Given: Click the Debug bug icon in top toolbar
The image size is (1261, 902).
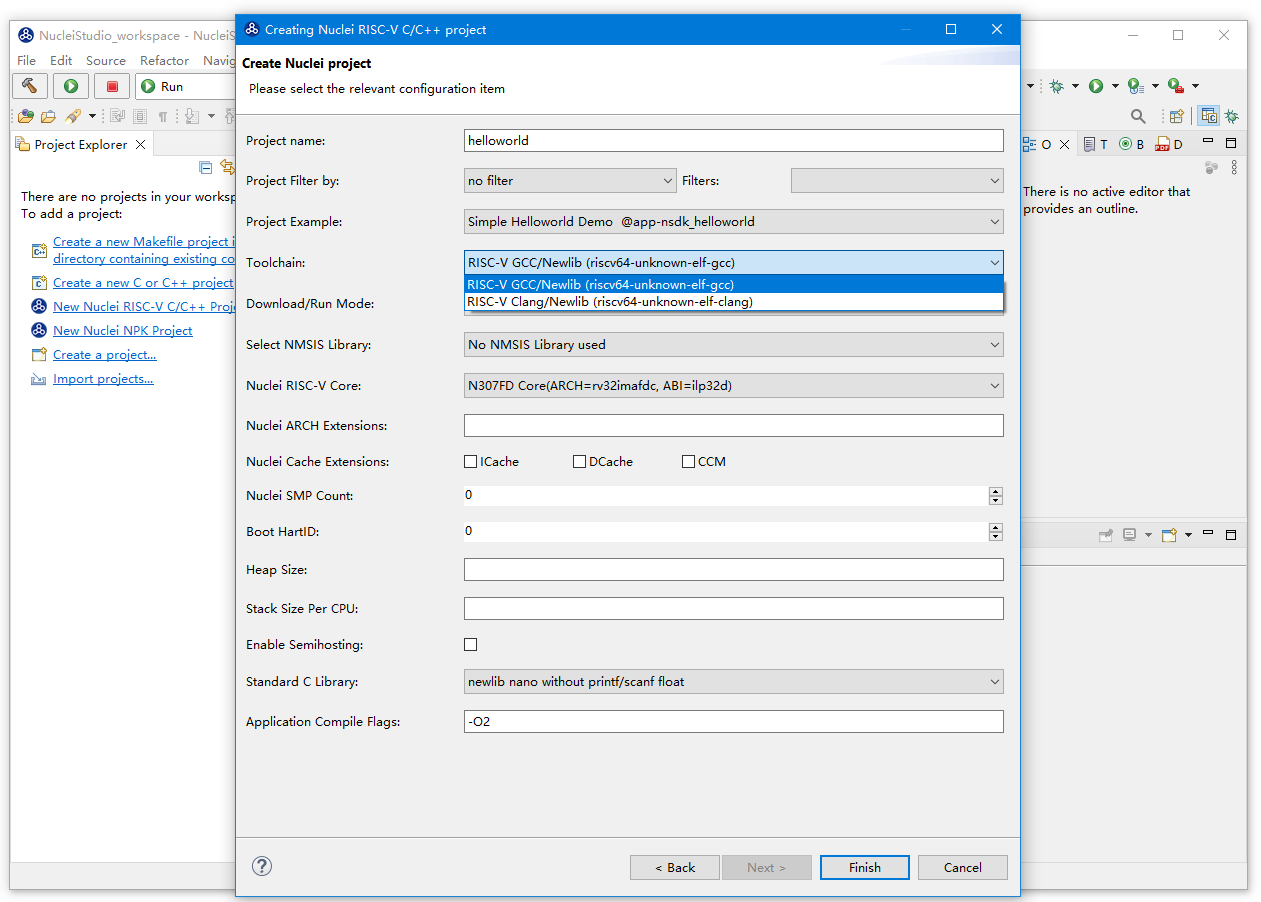Looking at the screenshot, I should tap(1056, 86).
